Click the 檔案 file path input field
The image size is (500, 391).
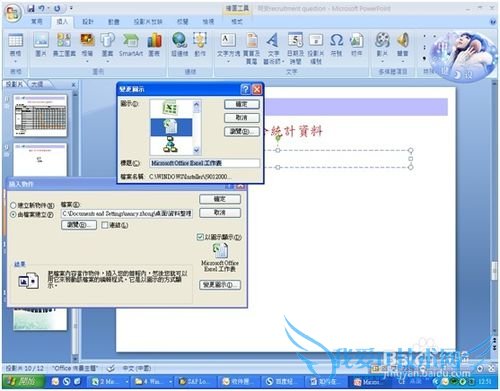point(127,213)
